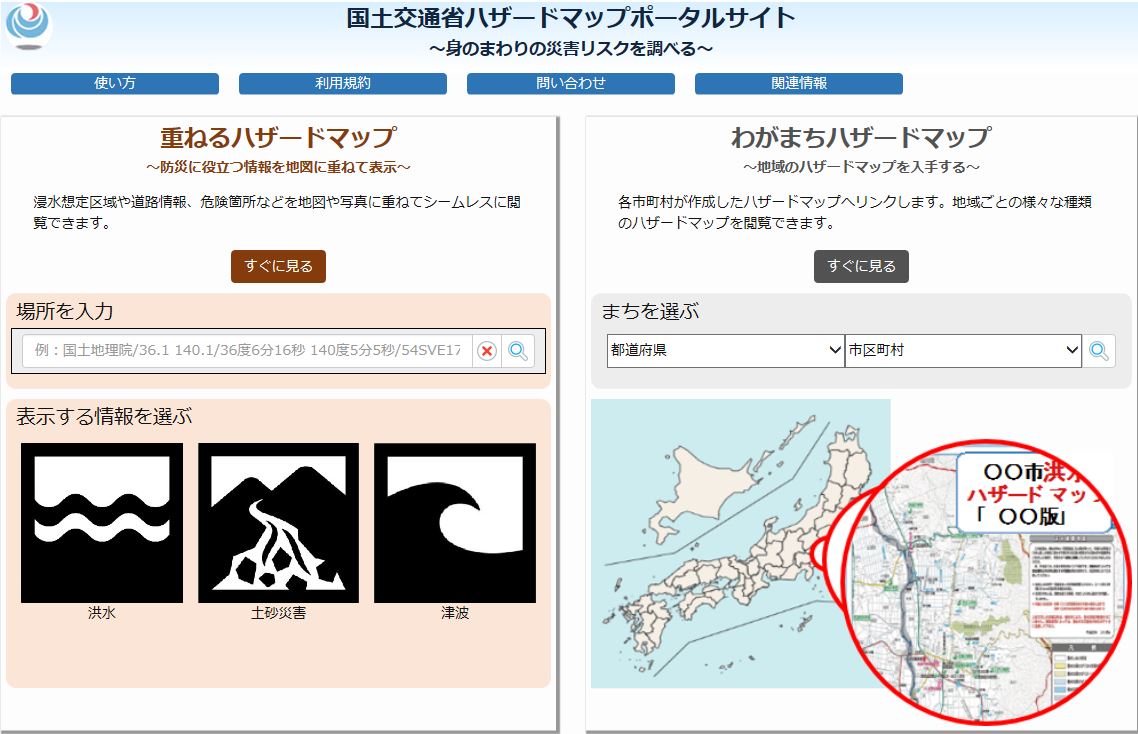Select the 洪水 flood hazard icon
This screenshot has height=734, width=1138.
point(102,523)
